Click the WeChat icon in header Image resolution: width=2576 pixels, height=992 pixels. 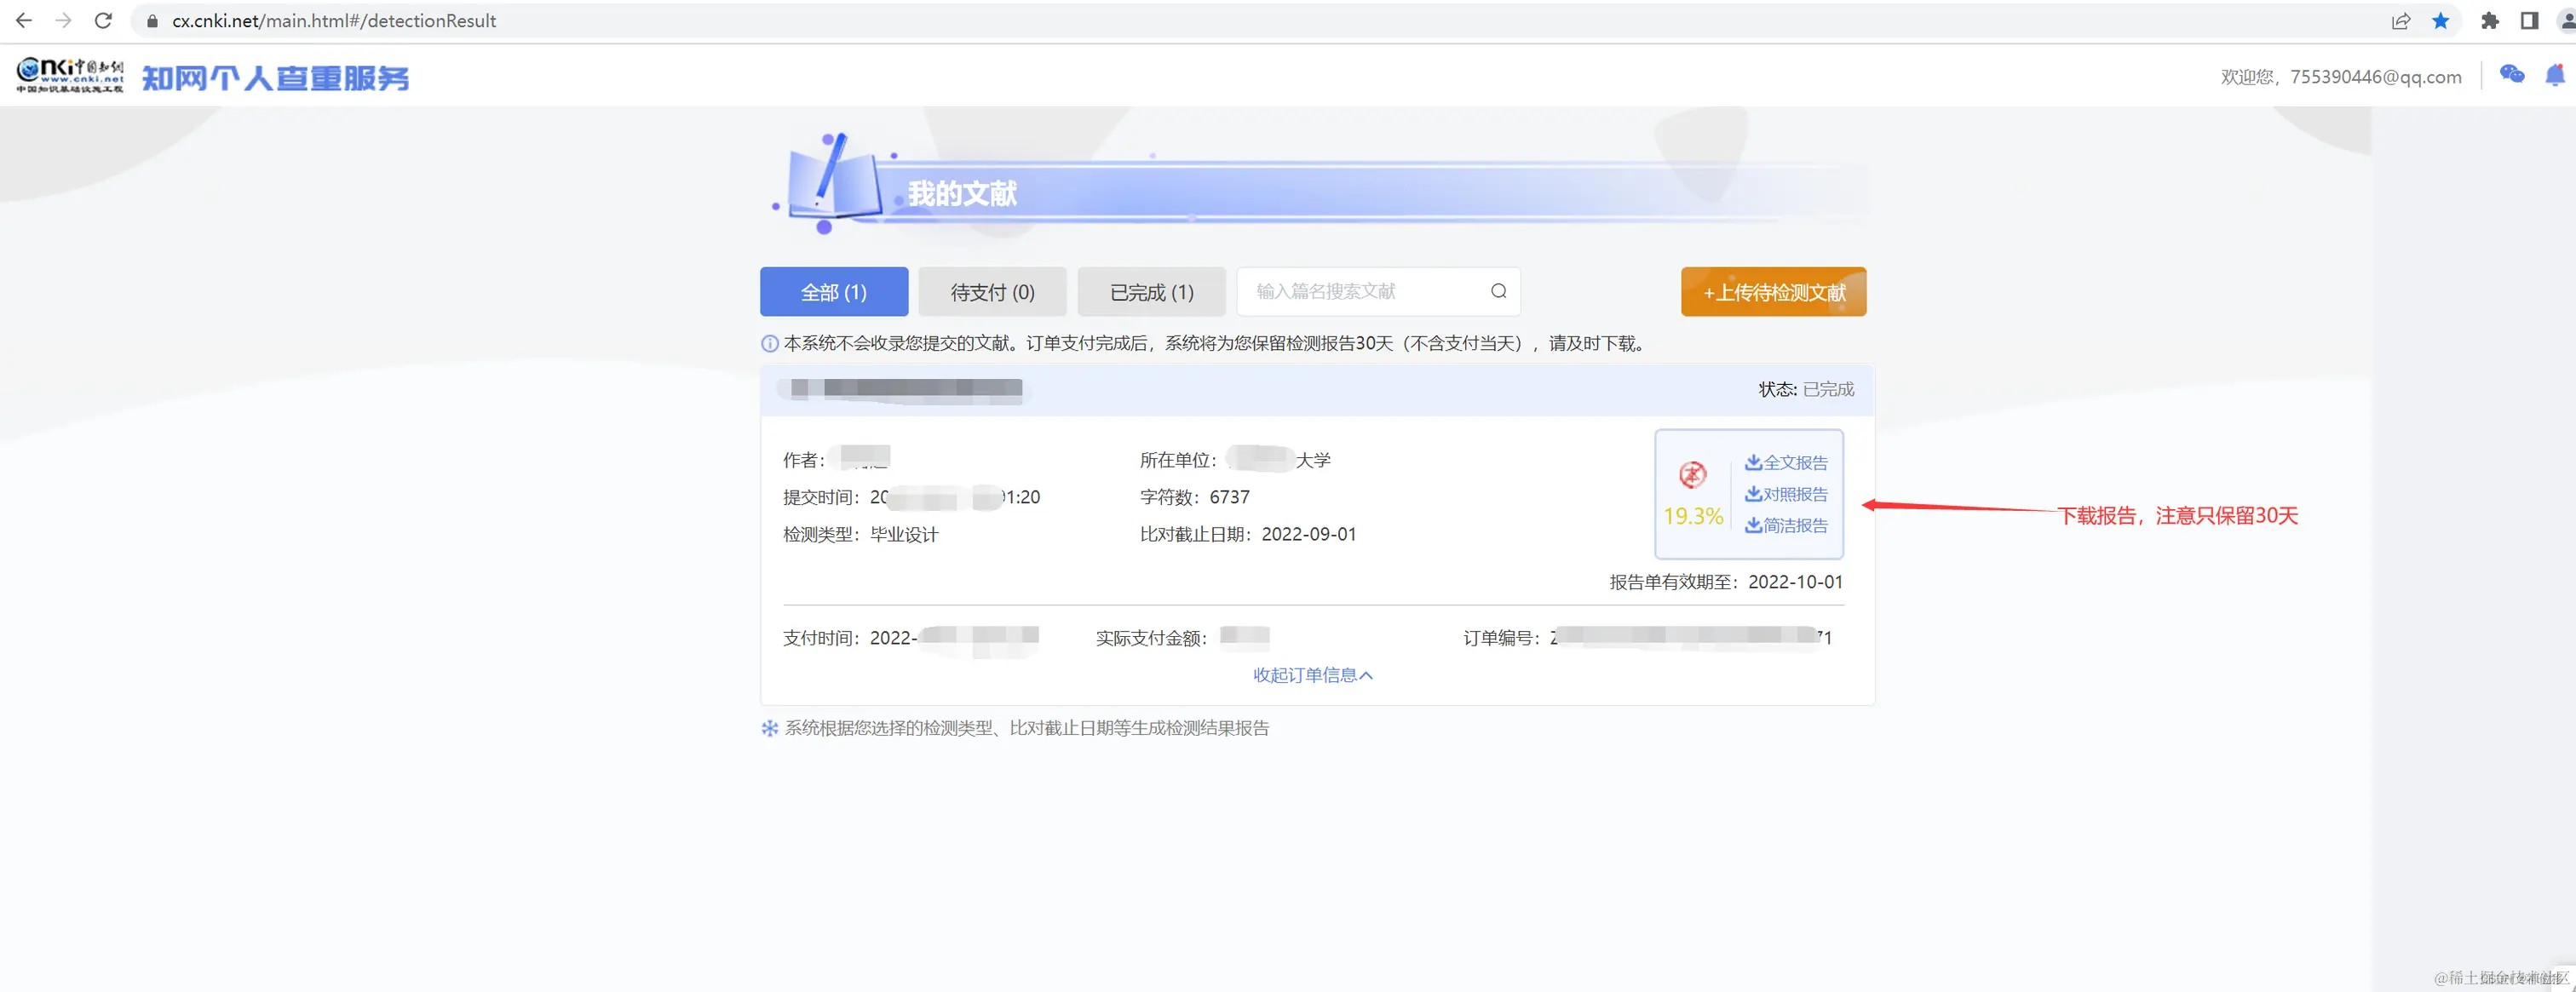[x=2511, y=75]
